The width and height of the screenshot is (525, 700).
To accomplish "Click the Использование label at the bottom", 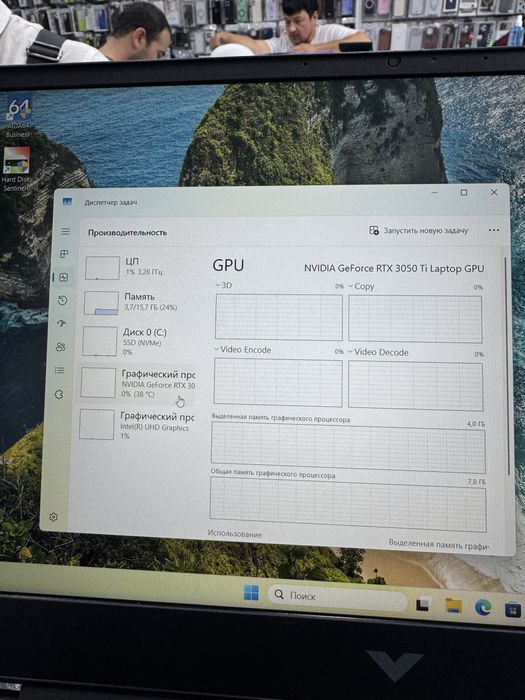I will [x=235, y=533].
